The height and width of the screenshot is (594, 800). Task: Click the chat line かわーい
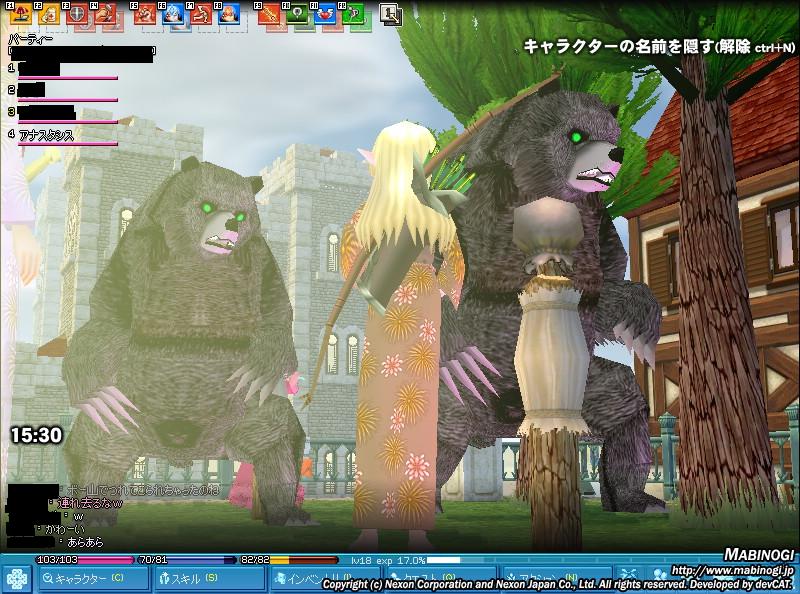tap(65, 529)
